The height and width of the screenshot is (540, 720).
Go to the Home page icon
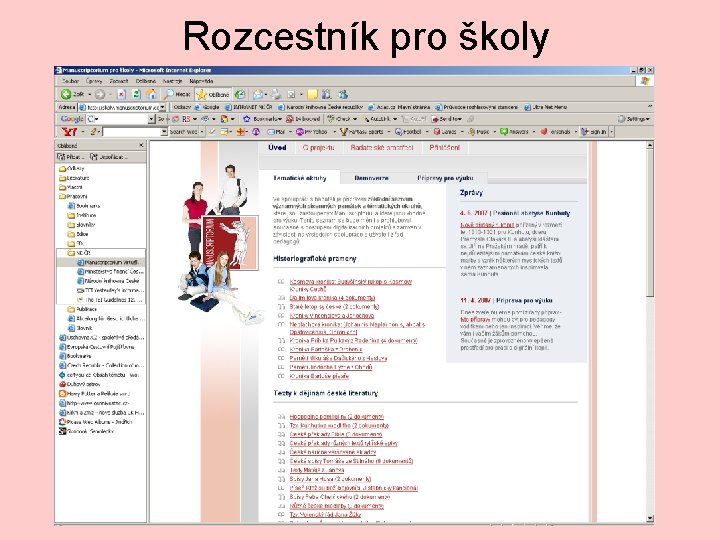click(151, 94)
